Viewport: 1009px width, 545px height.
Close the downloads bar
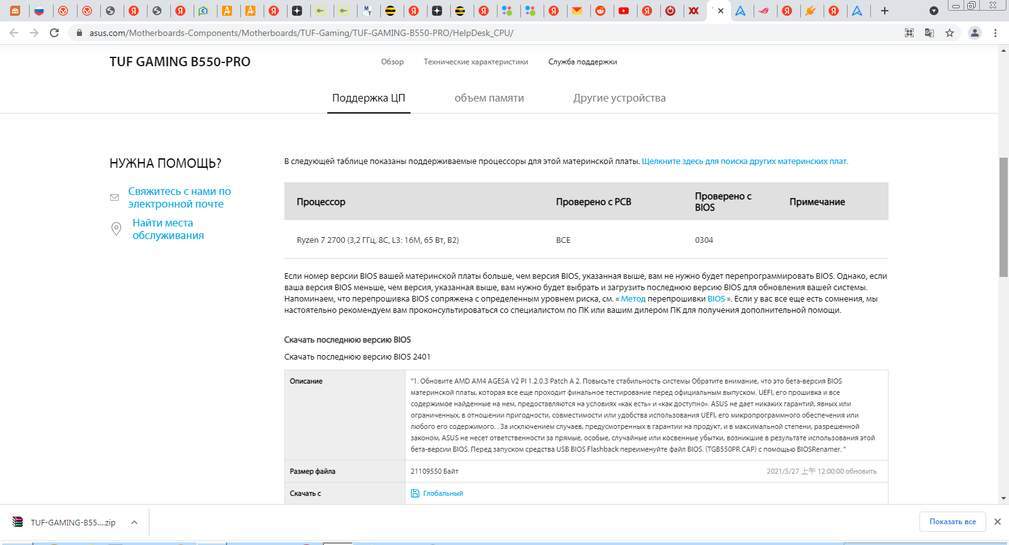[997, 522]
